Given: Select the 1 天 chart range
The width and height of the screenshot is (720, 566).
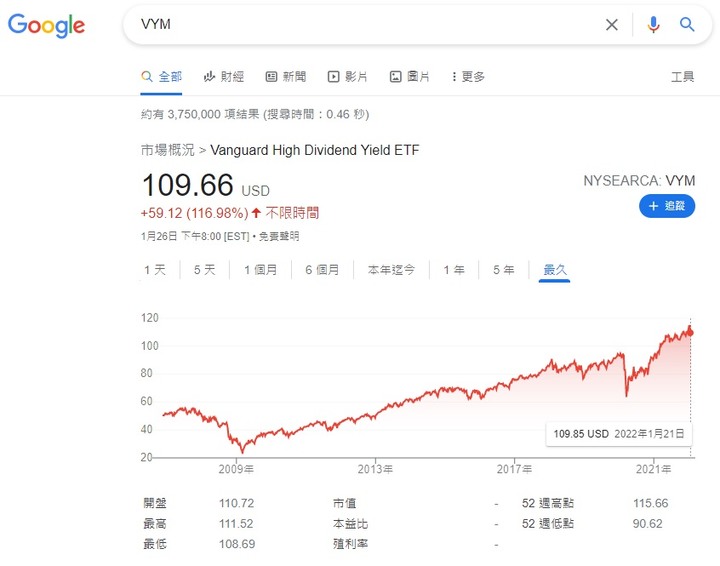Looking at the screenshot, I should 155,270.
